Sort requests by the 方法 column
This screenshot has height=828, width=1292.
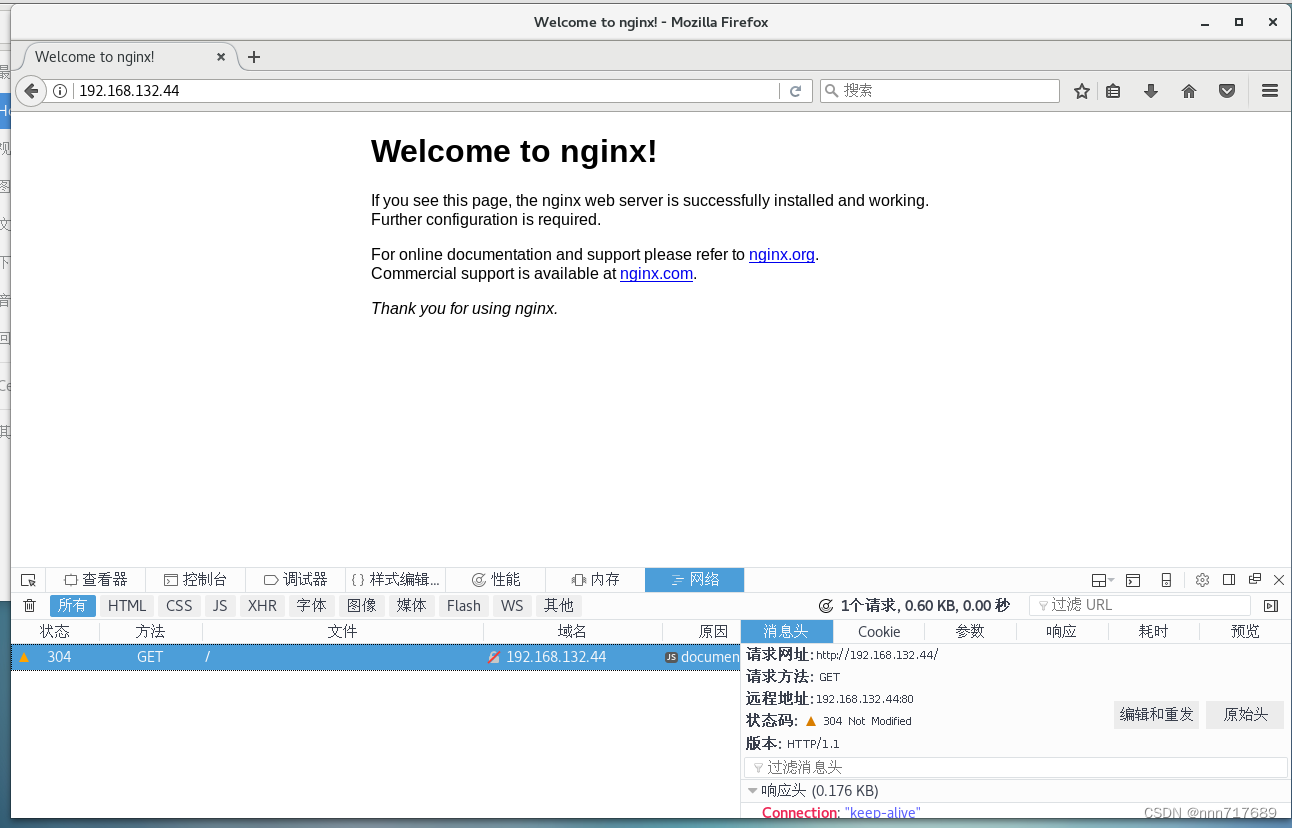[x=151, y=632]
